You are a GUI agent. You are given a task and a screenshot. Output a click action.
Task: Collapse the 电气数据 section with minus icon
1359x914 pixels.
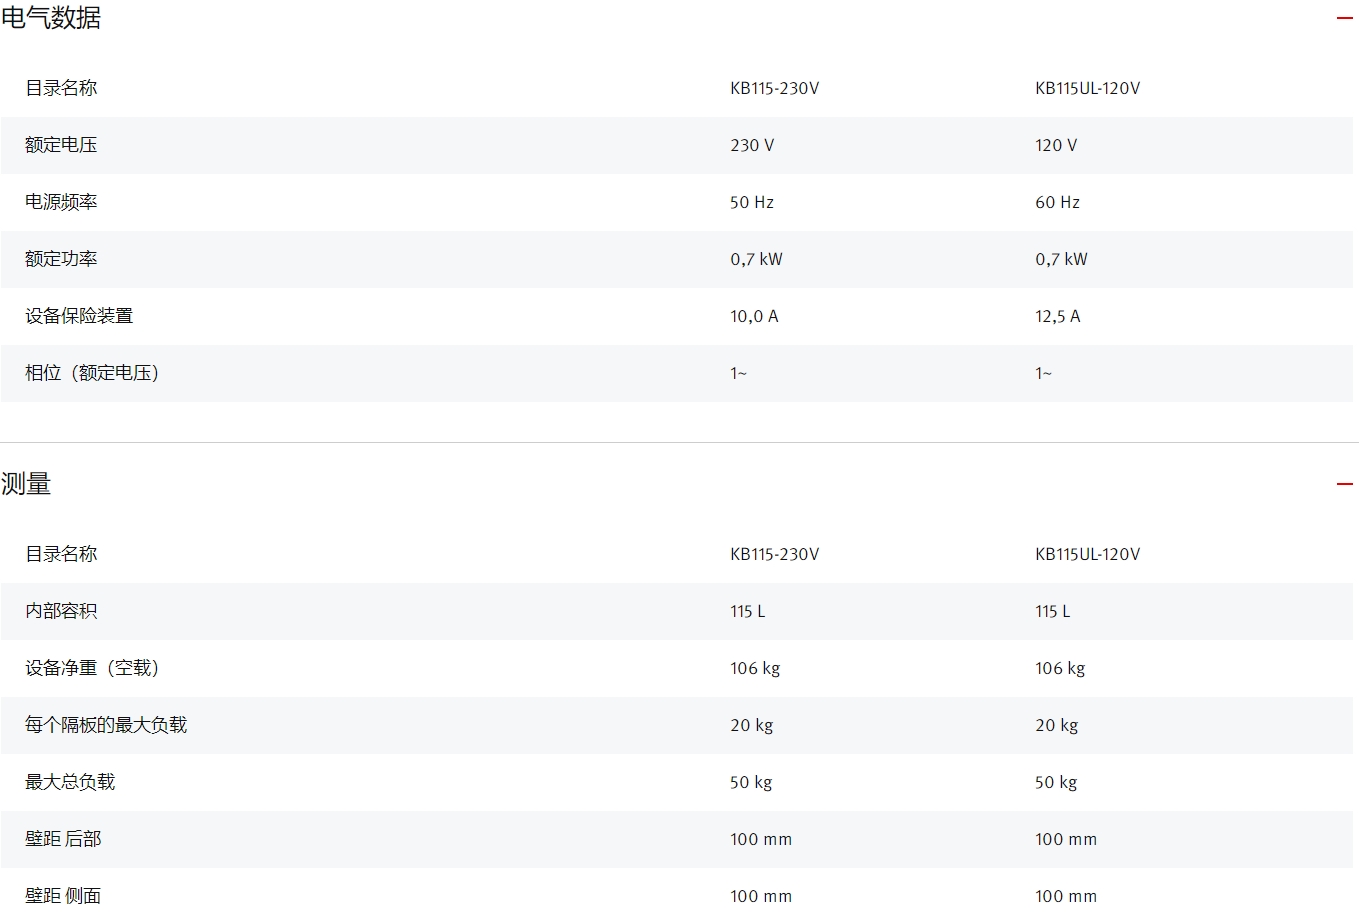click(x=1344, y=18)
